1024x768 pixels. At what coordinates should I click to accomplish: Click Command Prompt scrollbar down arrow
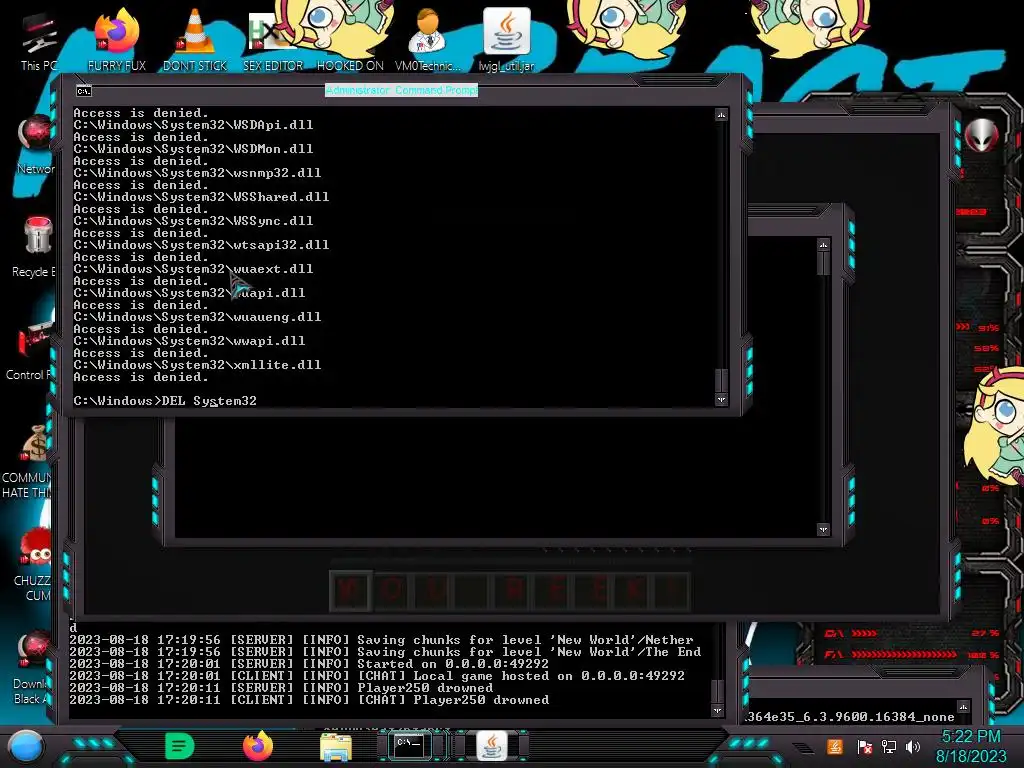coord(721,400)
